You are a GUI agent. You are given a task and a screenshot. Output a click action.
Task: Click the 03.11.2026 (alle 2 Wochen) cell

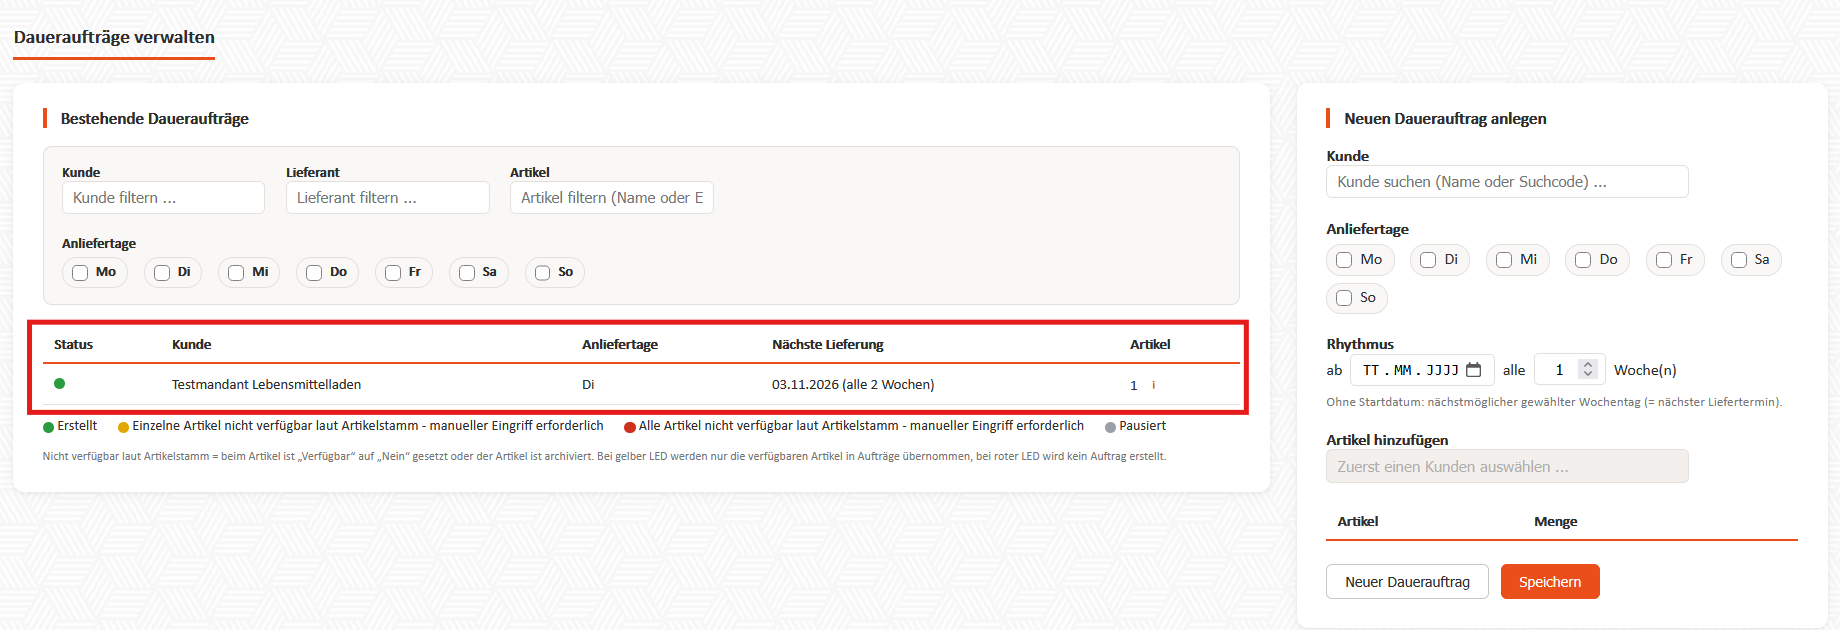853,385
